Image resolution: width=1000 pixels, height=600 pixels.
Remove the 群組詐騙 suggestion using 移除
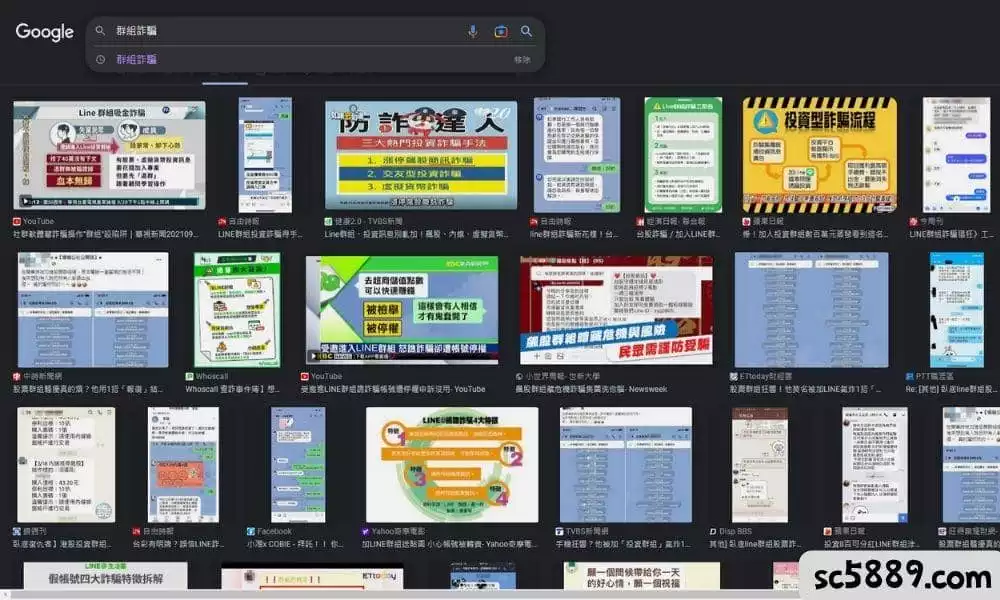pyautogui.click(x=522, y=59)
